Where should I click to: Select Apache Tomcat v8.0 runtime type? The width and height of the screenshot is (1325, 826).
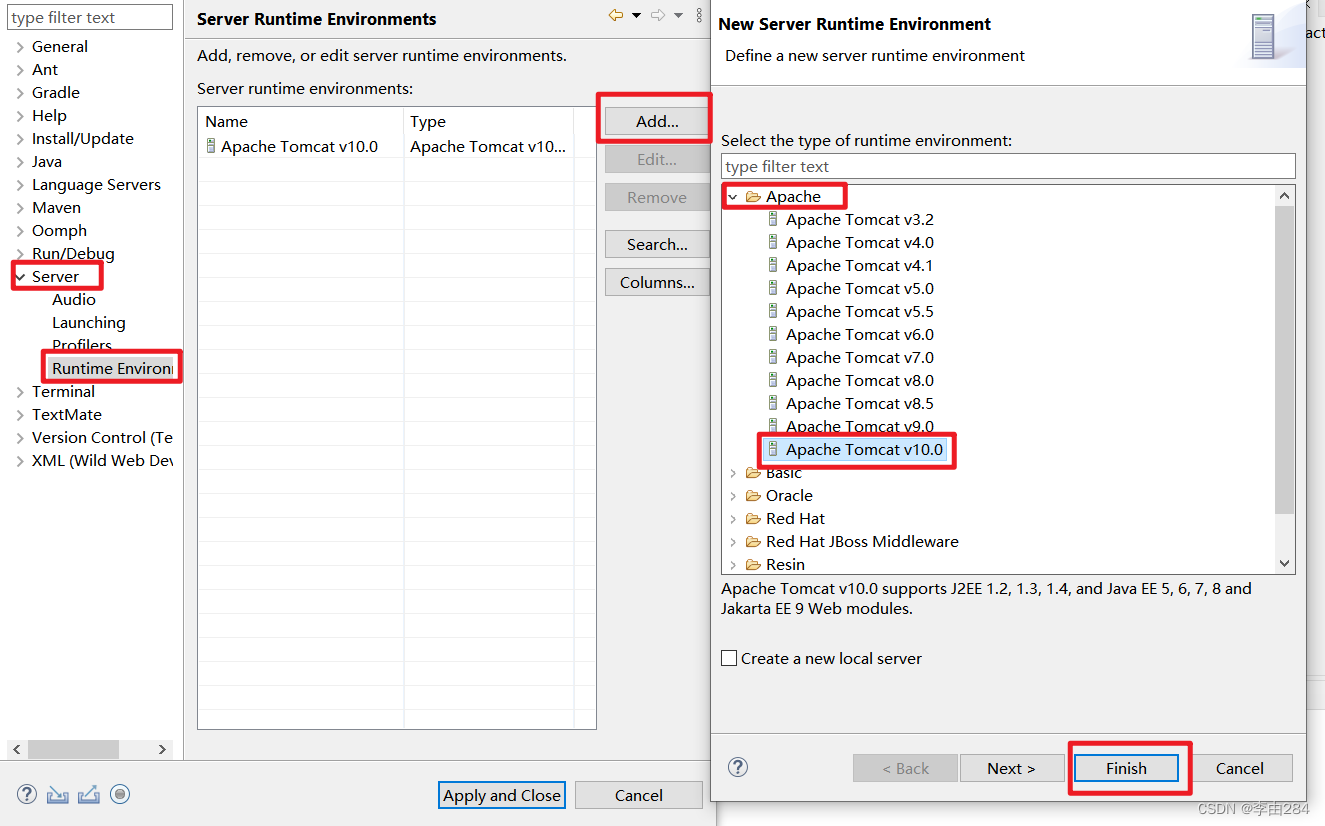(x=860, y=380)
